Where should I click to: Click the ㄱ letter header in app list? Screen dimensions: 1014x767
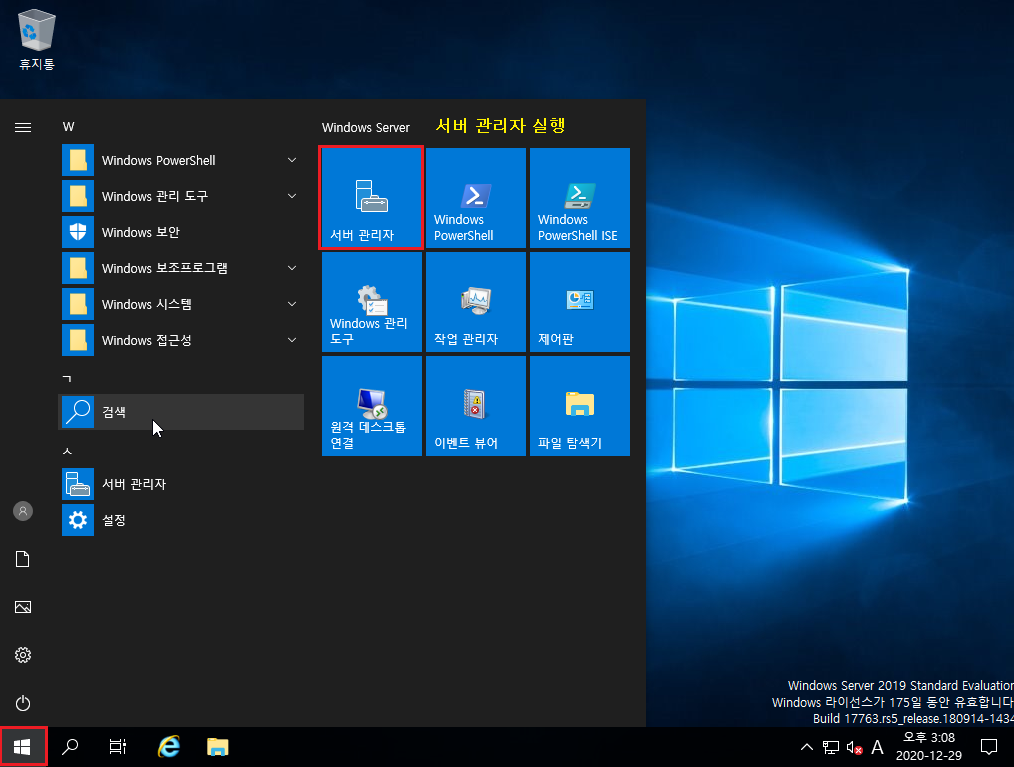click(x=67, y=378)
